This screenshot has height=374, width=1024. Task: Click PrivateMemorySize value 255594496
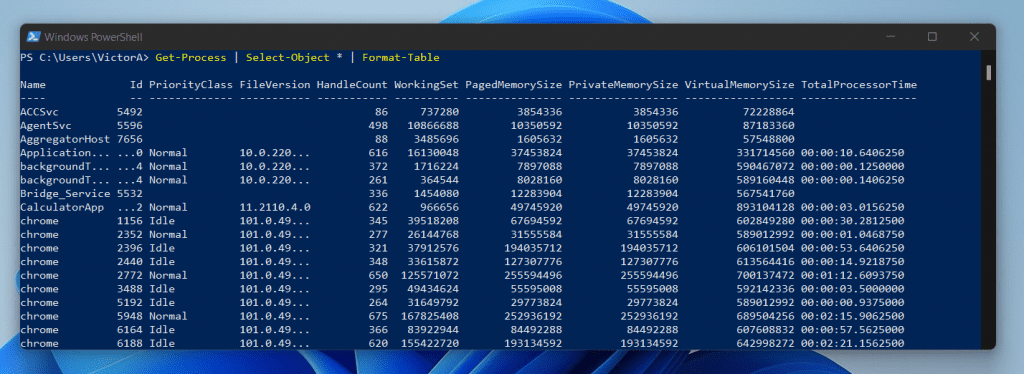pos(649,275)
